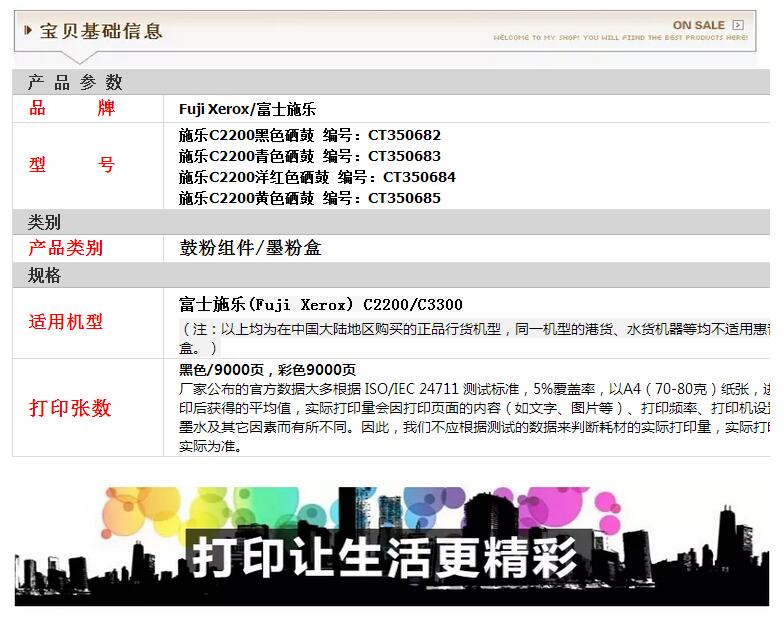Click the 型号 row label
The image size is (784, 617).
click(72, 164)
